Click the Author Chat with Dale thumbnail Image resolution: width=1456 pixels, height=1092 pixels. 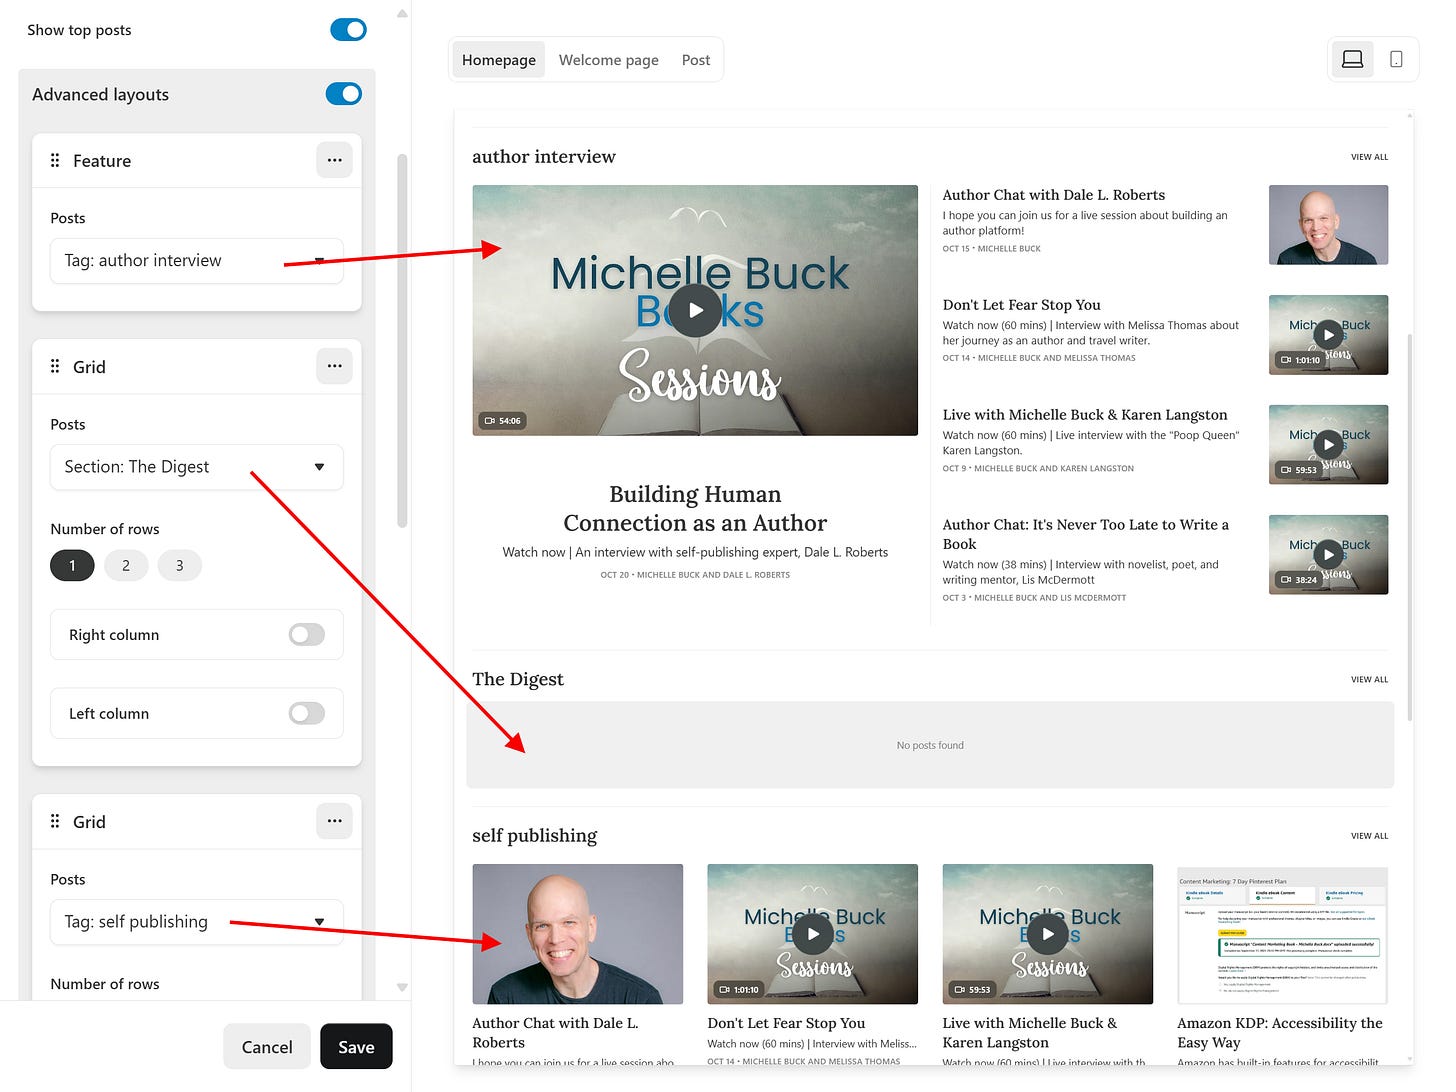pos(1328,224)
